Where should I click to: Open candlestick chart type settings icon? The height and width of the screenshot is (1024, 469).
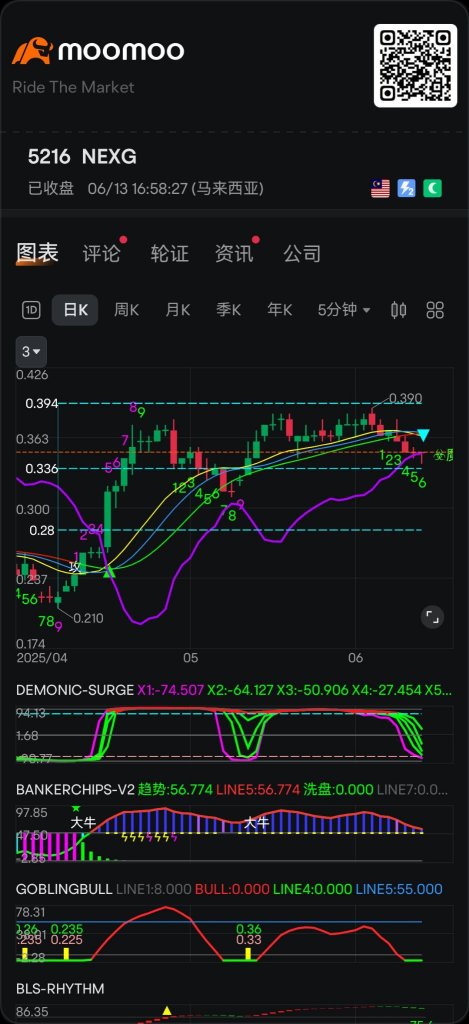[398, 310]
